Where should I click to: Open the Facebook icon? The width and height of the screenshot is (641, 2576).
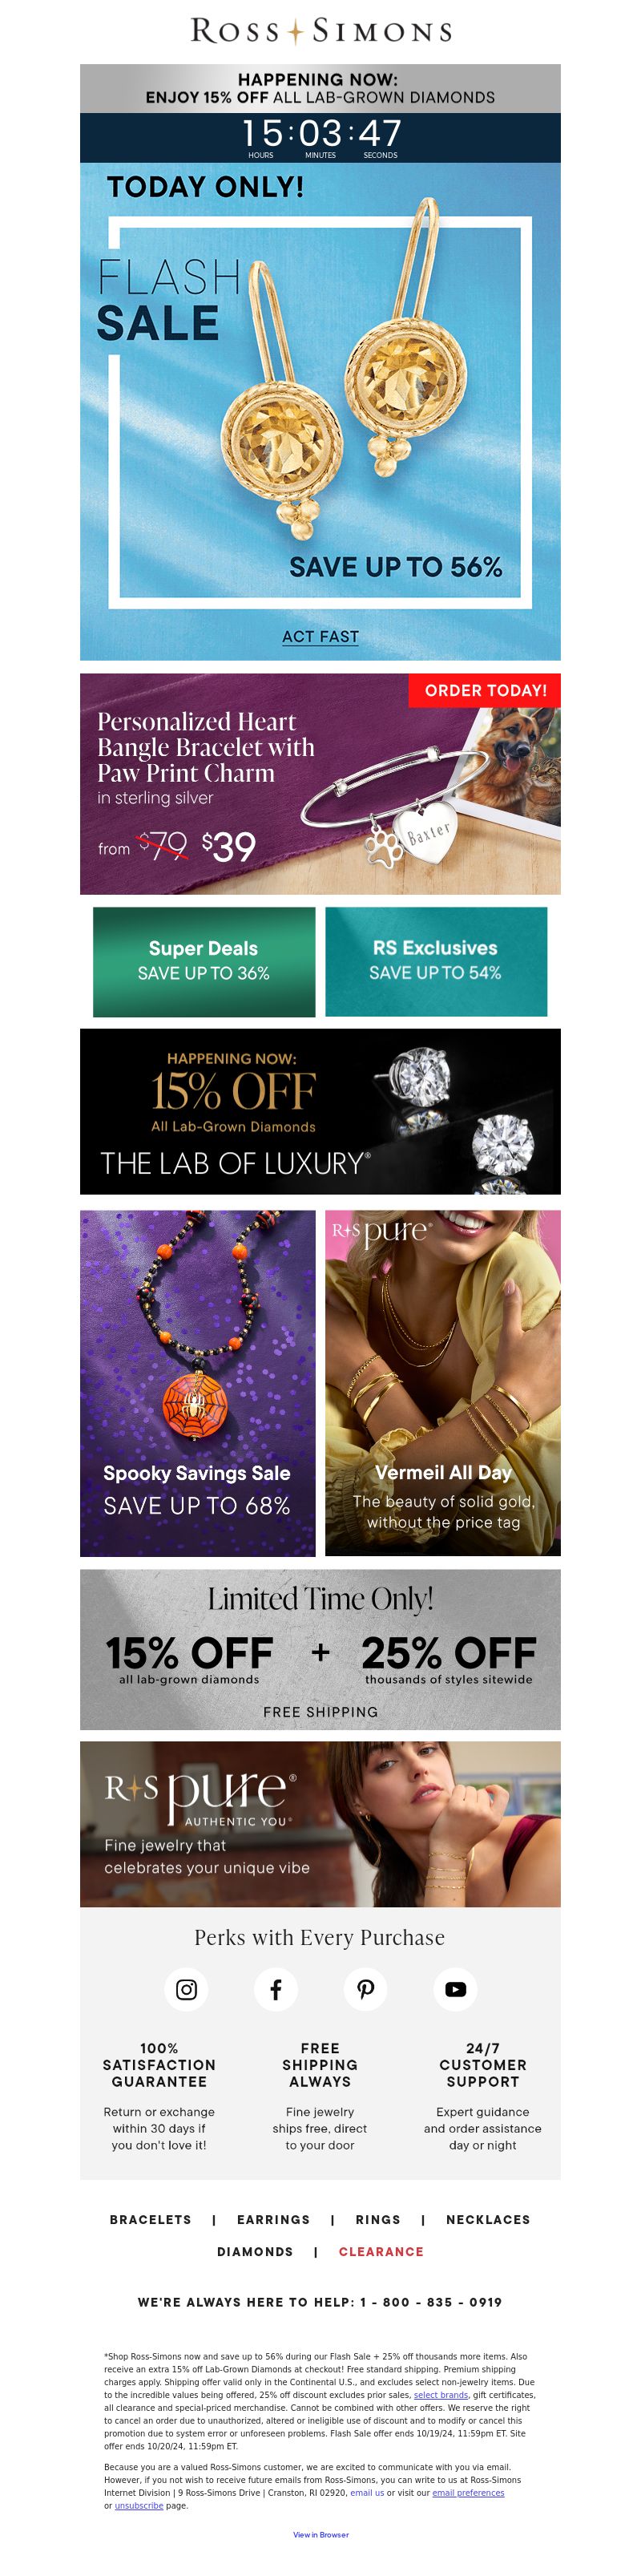pos(276,1989)
